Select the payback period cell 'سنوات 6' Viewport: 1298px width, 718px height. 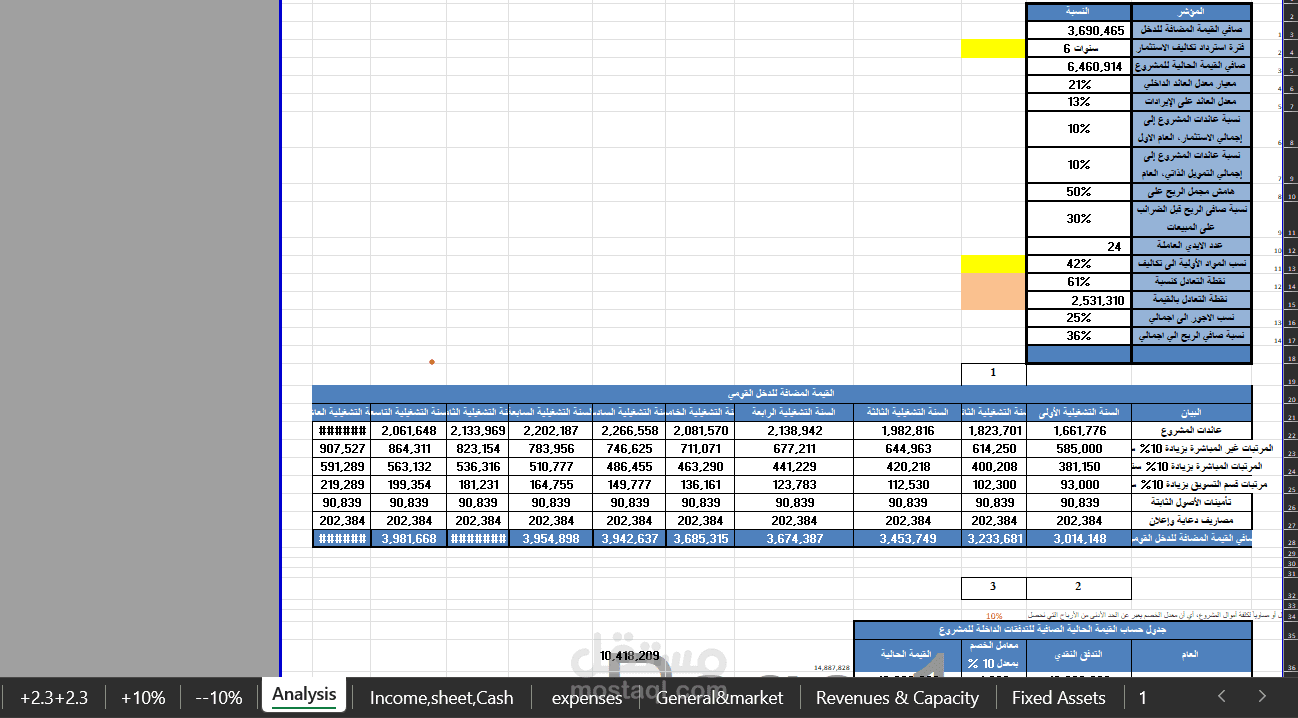pos(1079,48)
